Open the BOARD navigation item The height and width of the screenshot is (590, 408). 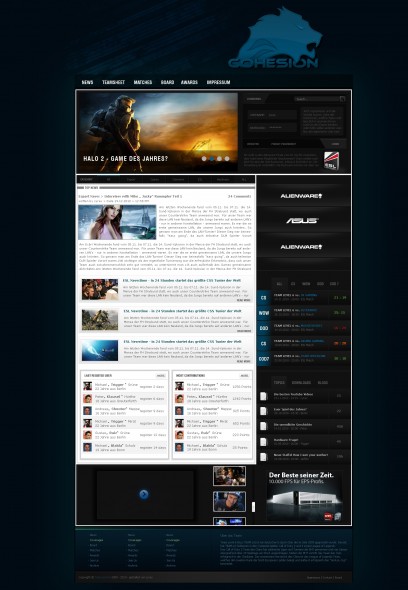coord(167,82)
